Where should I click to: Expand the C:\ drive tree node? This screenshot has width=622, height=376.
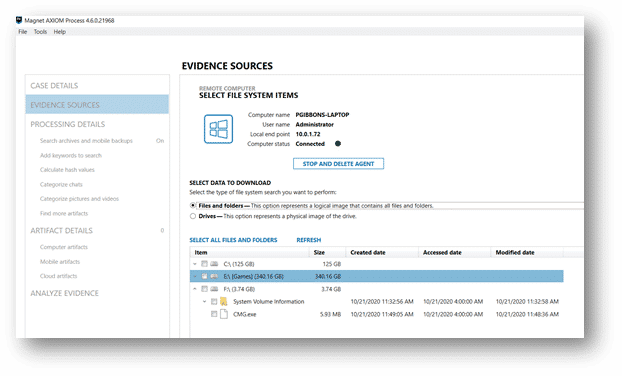tap(195, 264)
